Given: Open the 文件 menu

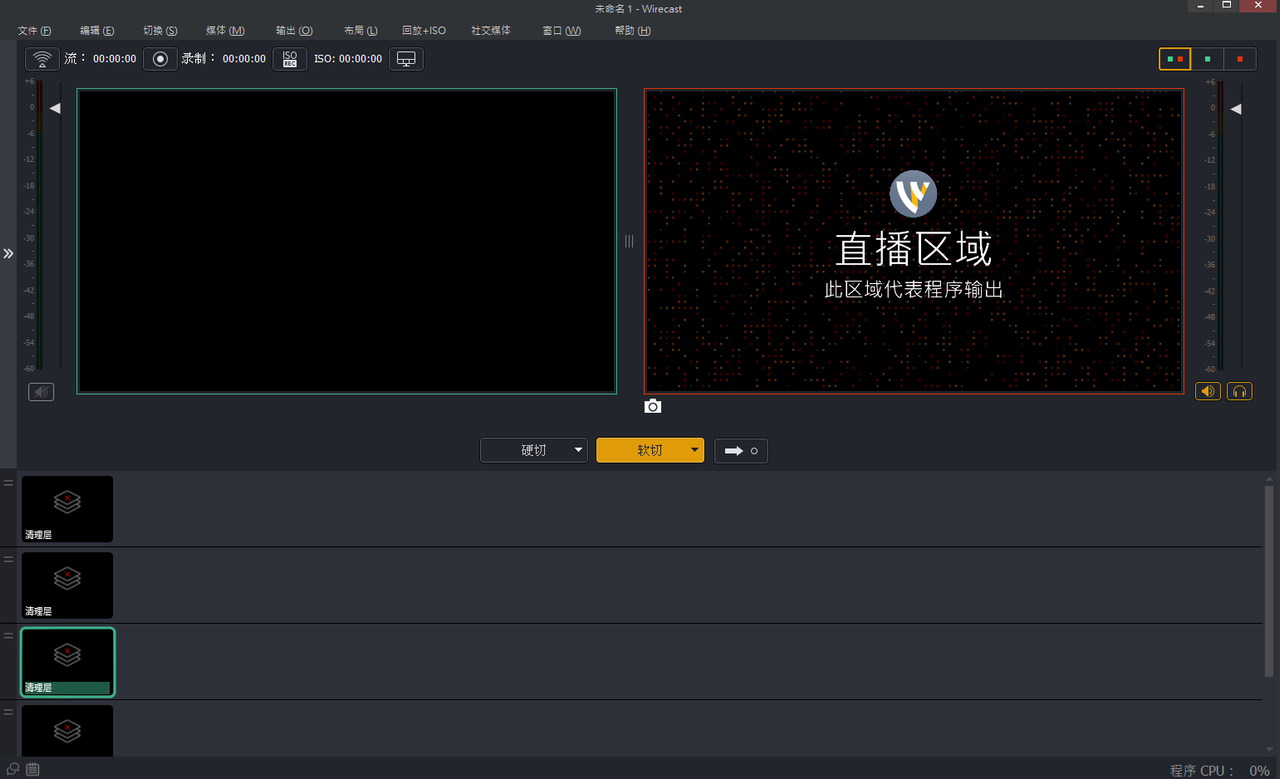Looking at the screenshot, I should click(x=34, y=31).
